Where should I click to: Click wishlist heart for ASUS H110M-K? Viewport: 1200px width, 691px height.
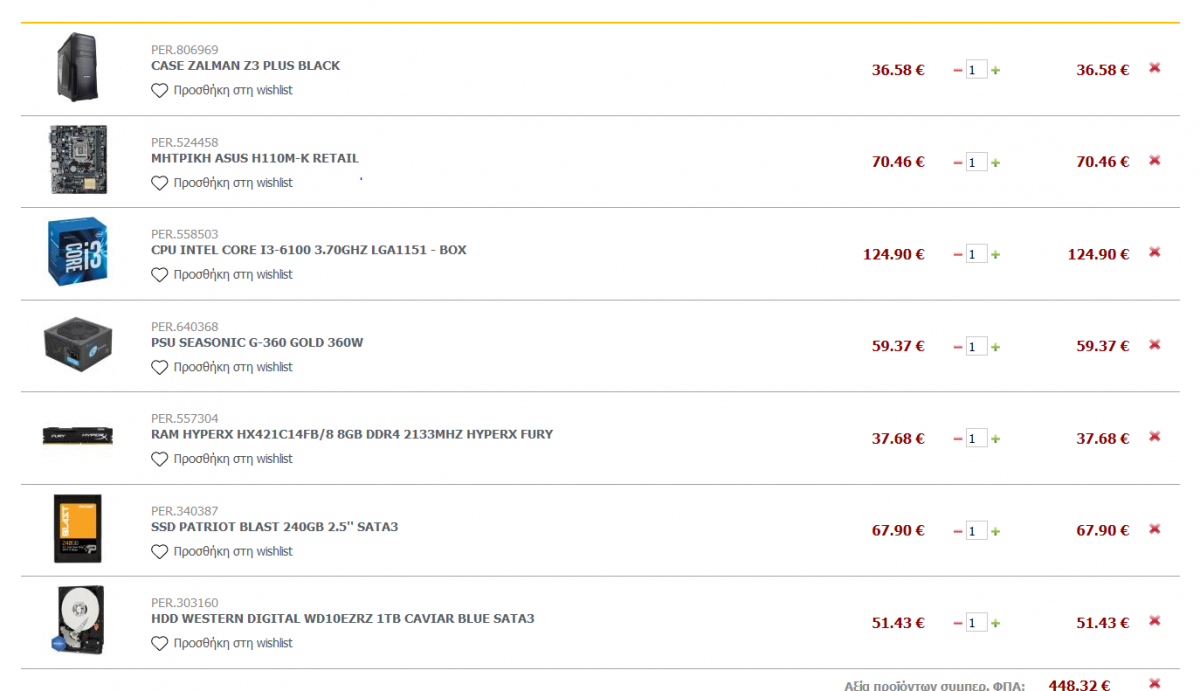(x=159, y=183)
